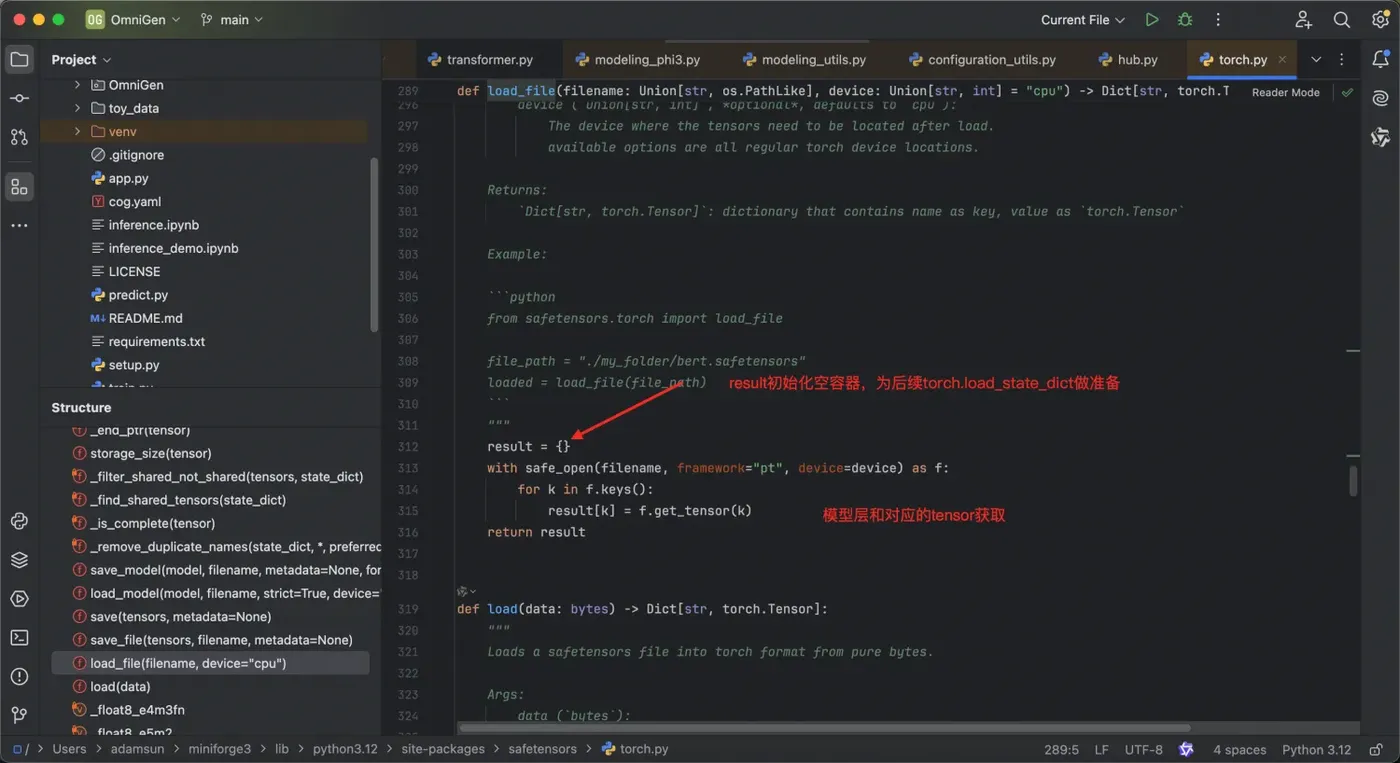Open predict.py in project tree

(x=138, y=295)
